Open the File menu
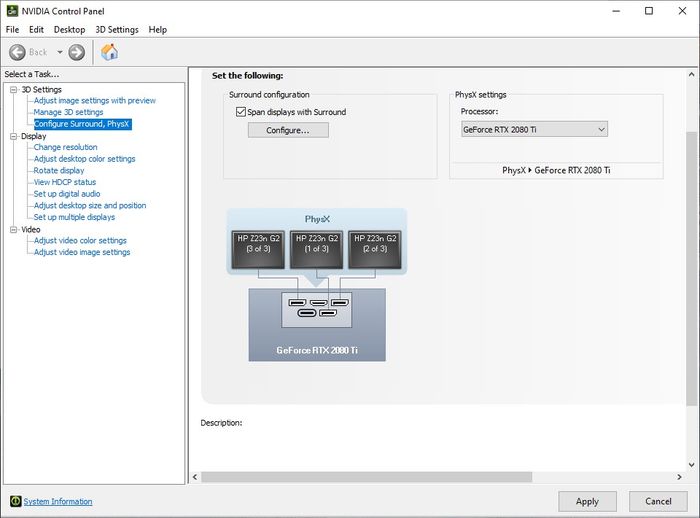The height and width of the screenshot is (518, 700). click(x=12, y=29)
